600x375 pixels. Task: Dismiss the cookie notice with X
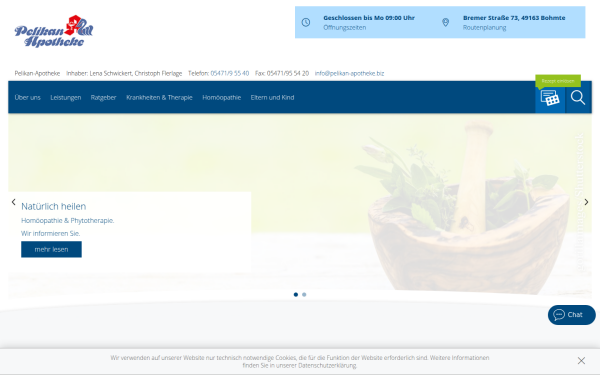pos(581,360)
